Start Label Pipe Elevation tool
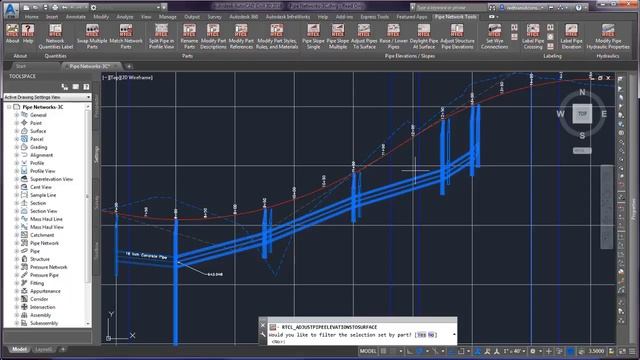 [x=571, y=36]
